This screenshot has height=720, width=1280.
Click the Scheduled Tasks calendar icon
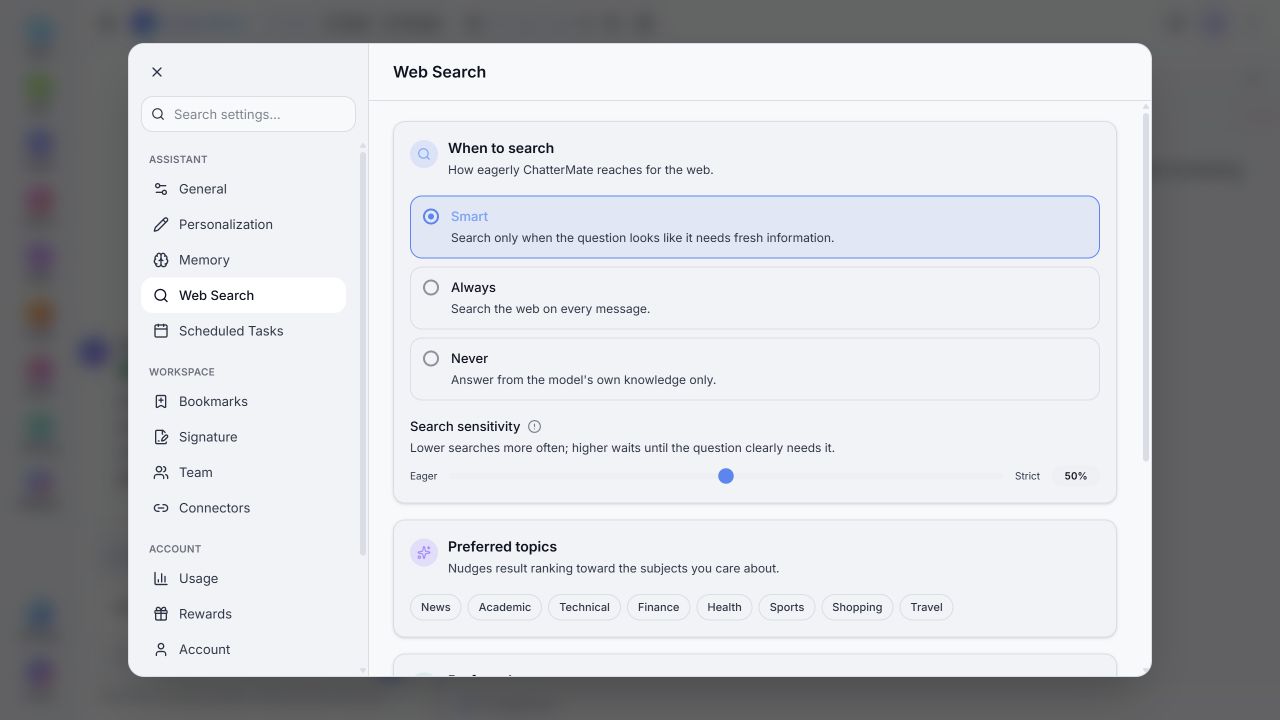161,331
